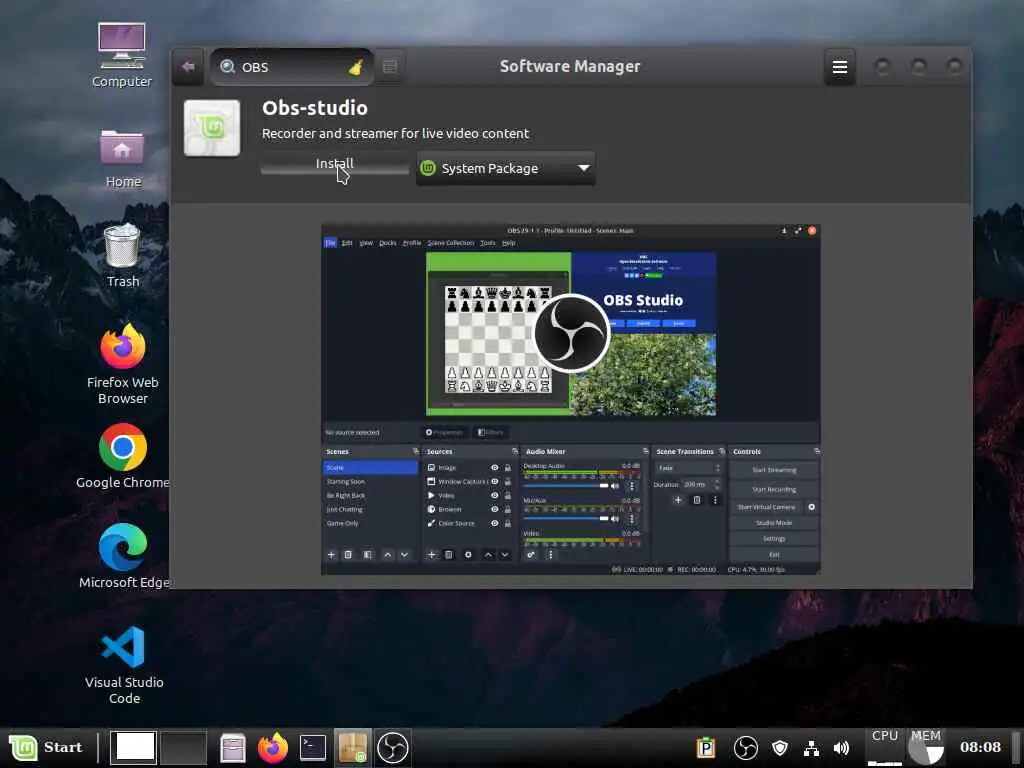Install Obs-studio
The width and height of the screenshot is (1024, 768).
(x=335, y=163)
